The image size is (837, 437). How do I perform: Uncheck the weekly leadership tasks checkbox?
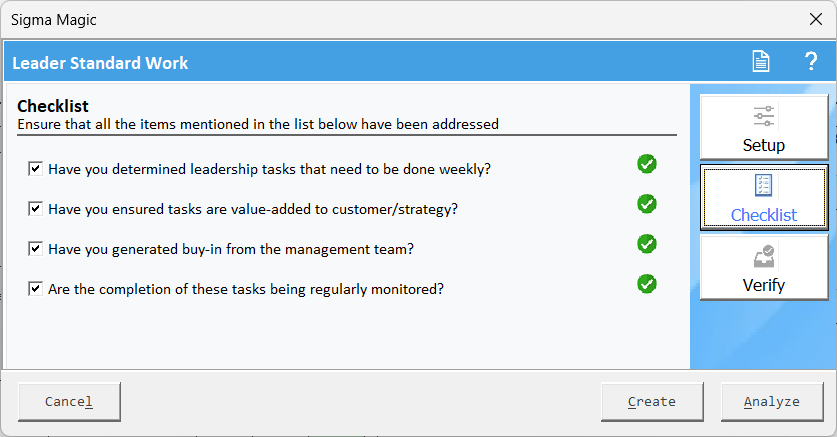(35, 169)
